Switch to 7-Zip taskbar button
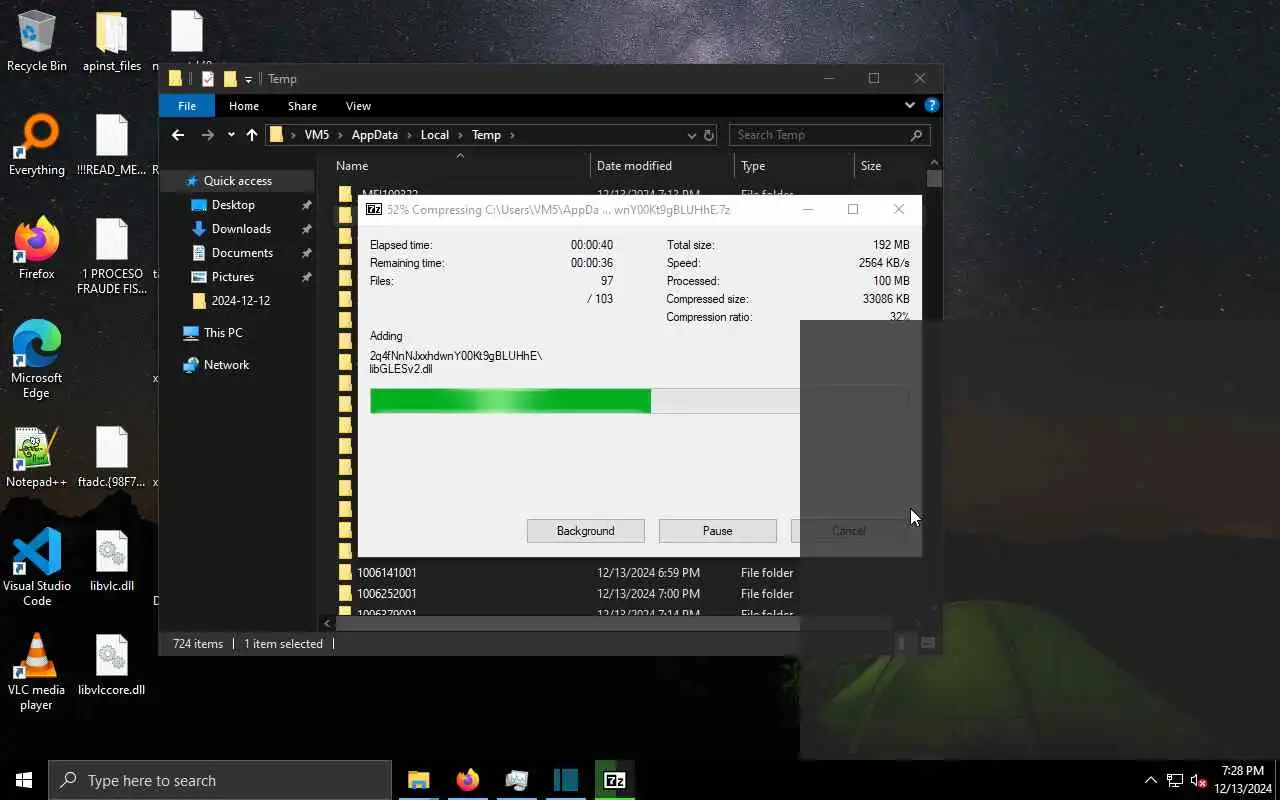This screenshot has height=800, width=1280. point(615,780)
